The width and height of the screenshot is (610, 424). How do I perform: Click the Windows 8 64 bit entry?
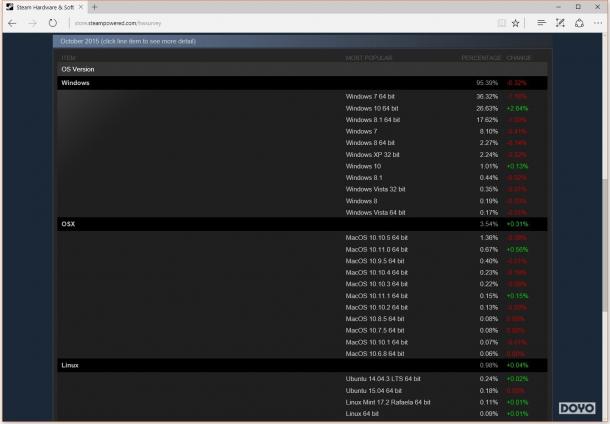pyautogui.click(x=370, y=143)
